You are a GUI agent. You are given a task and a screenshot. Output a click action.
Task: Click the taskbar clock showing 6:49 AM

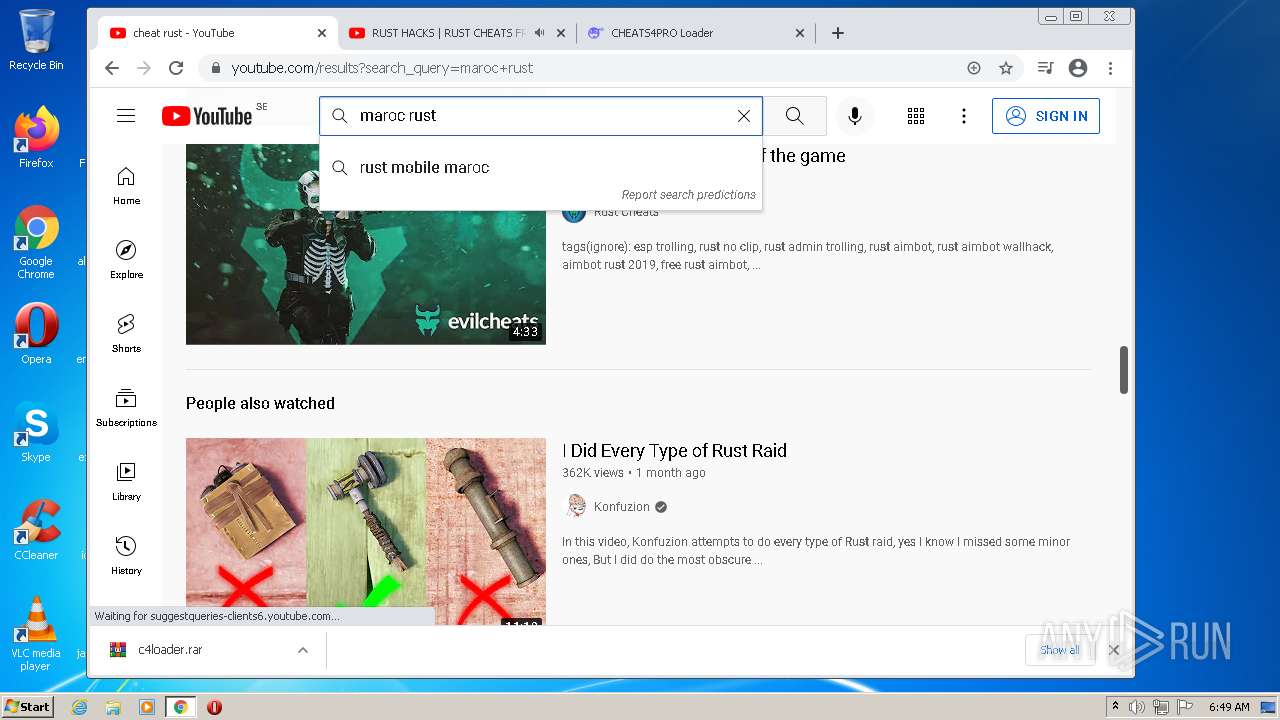[1229, 707]
